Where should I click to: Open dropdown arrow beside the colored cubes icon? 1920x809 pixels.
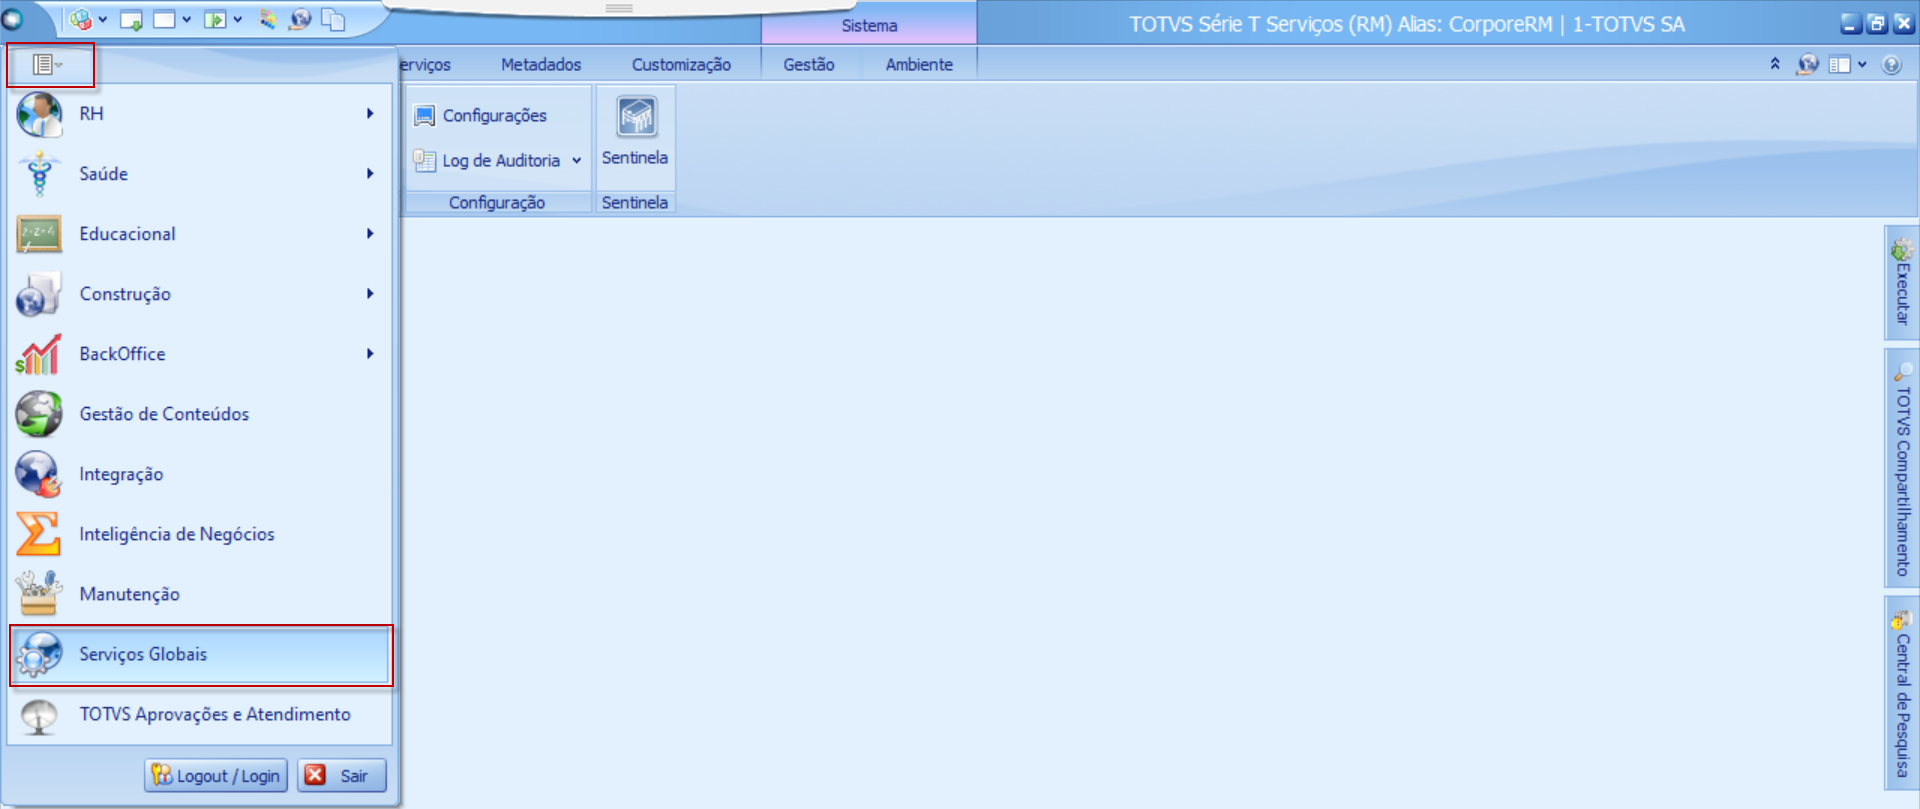click(103, 20)
